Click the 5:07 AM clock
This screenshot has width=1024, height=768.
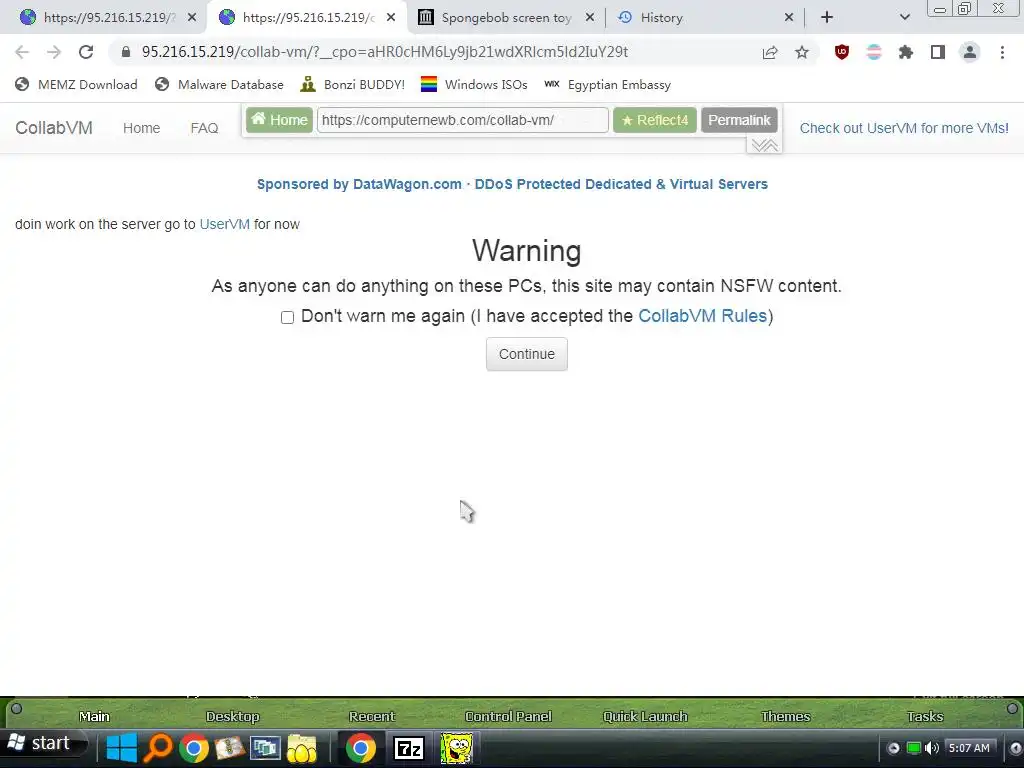coord(968,748)
